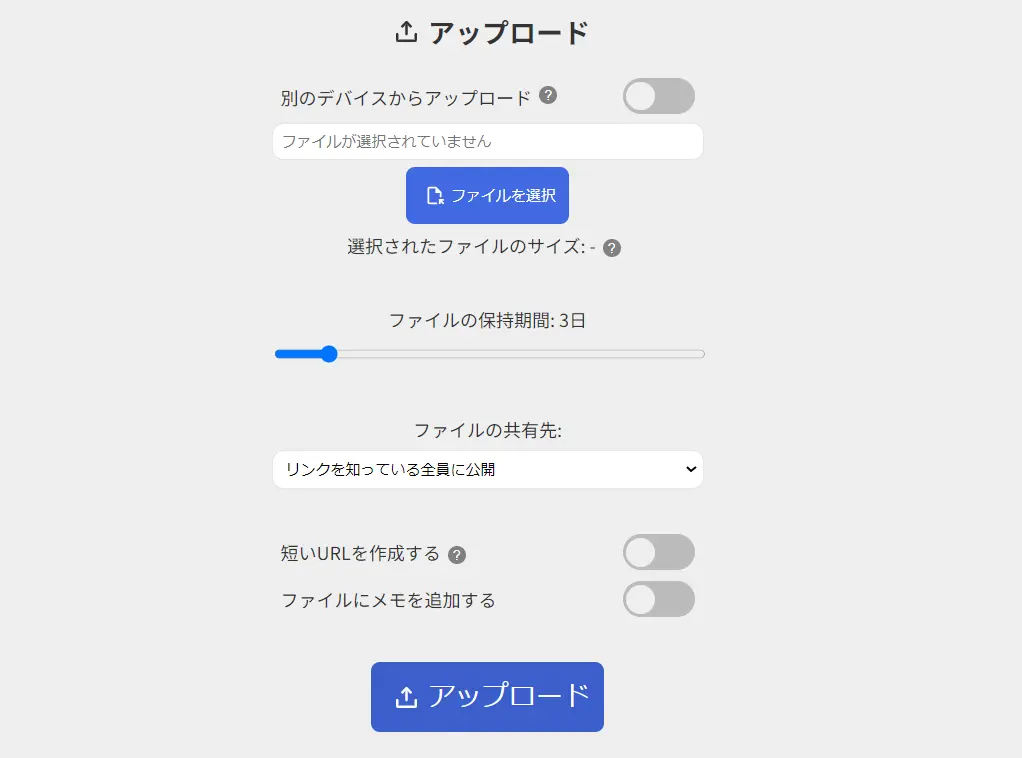Click the ファイルが選択されていません input field
The width and height of the screenshot is (1022, 758).
point(487,141)
